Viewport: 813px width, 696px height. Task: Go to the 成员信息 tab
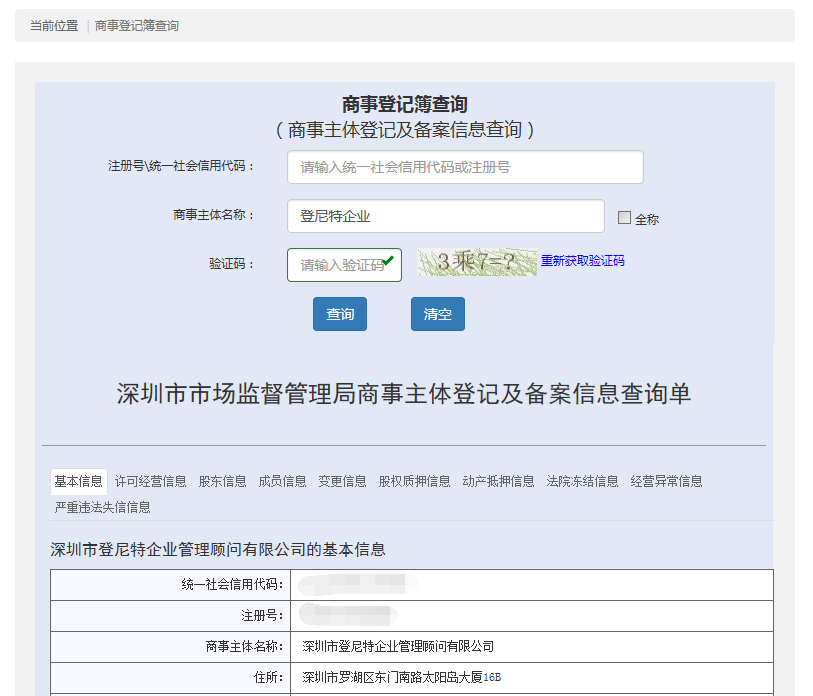click(x=282, y=481)
